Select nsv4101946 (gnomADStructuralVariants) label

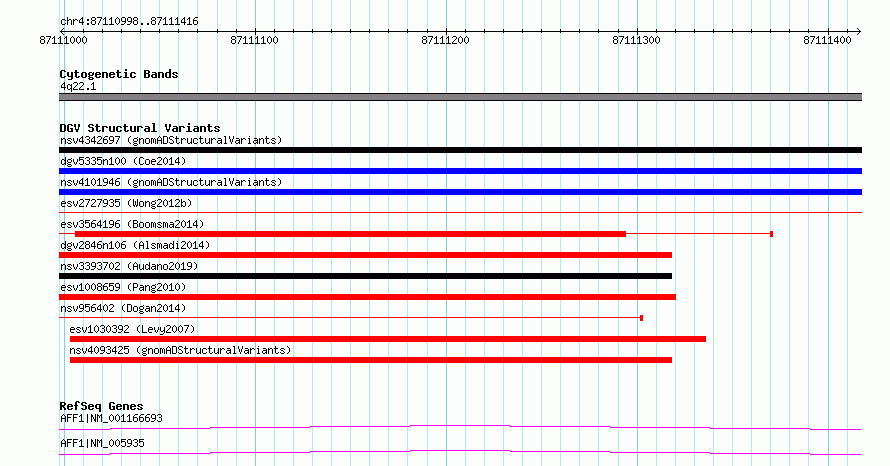171,182
